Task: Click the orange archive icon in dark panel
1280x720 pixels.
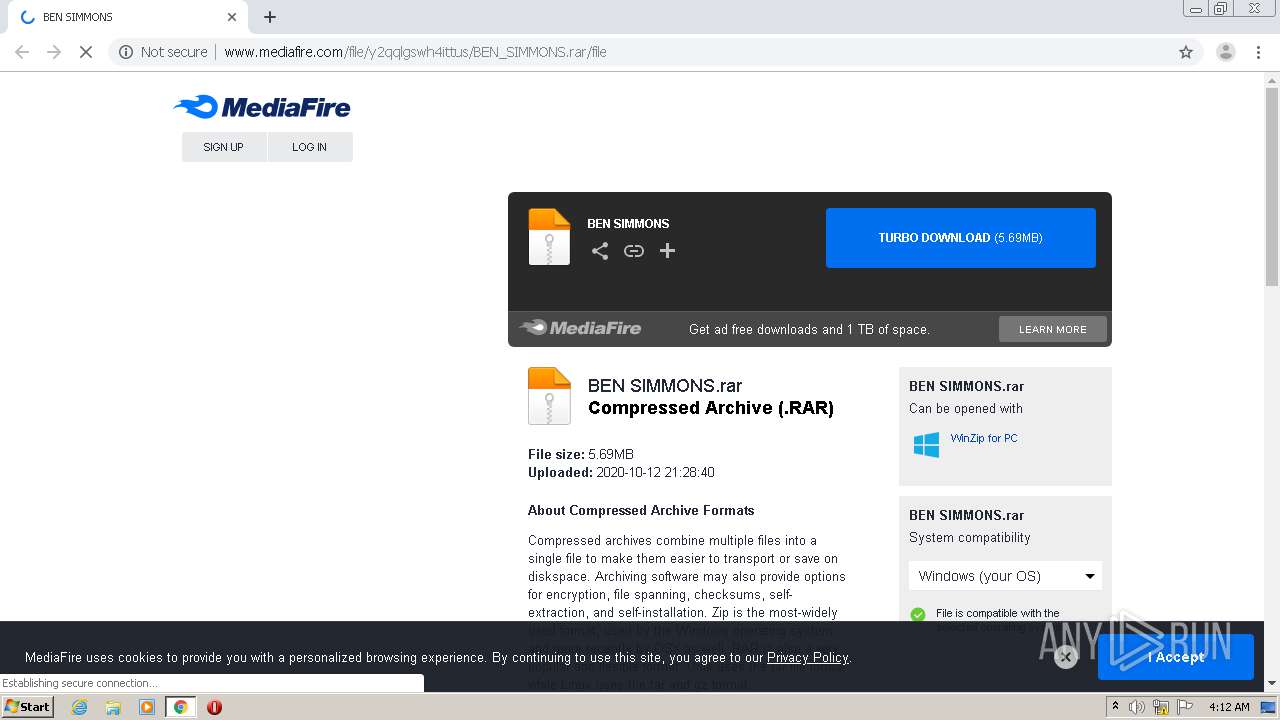Action: 549,237
